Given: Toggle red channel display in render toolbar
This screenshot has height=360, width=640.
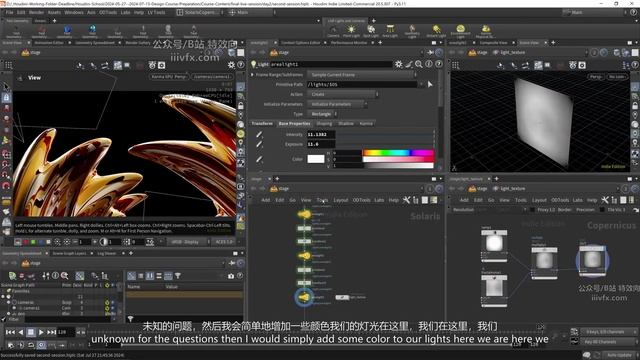Looking at the screenshot, I should tap(26, 242).
